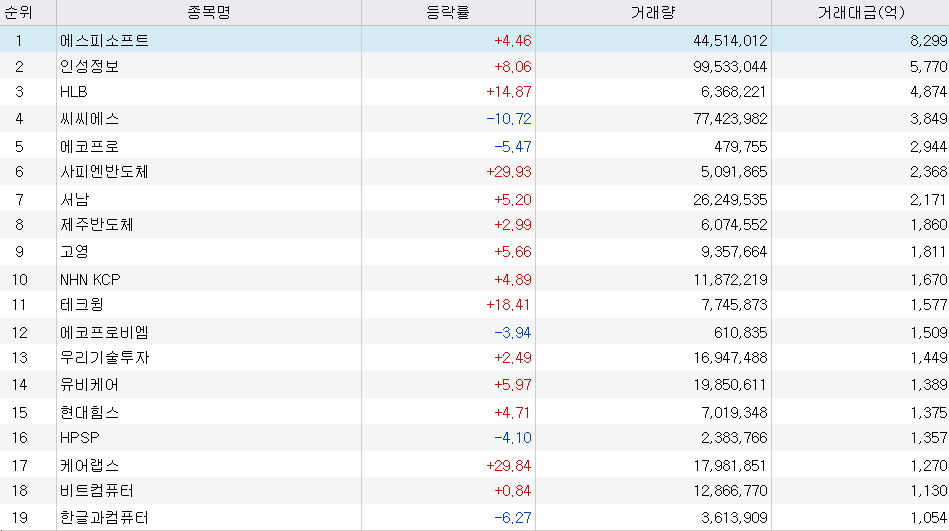This screenshot has width=949, height=531.
Task: Click volume value 44,514,012
Action: 730,41
